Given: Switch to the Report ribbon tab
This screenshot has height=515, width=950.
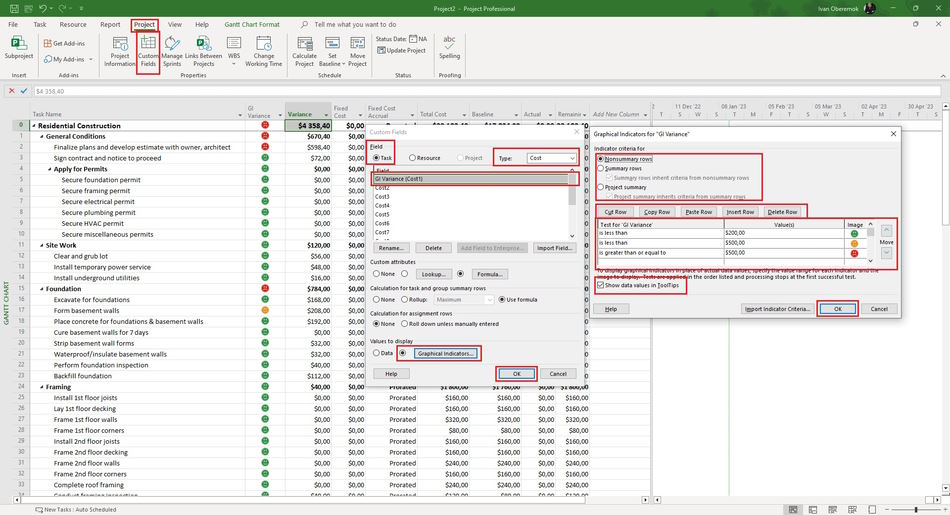Looking at the screenshot, I should 110,24.
